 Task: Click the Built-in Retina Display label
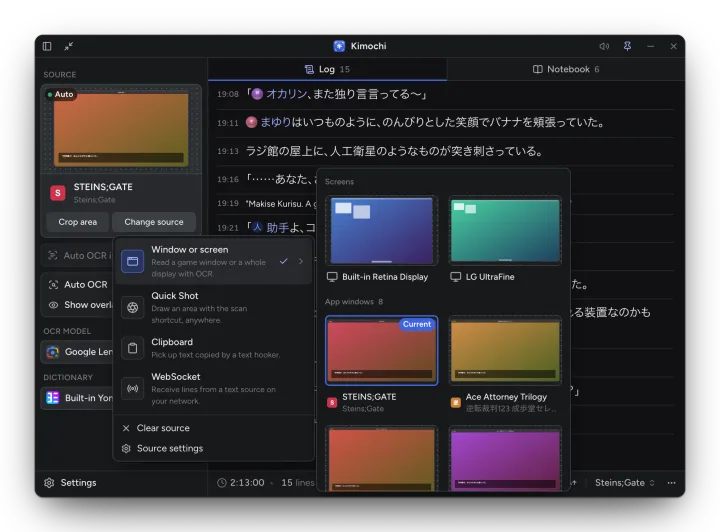tap(385, 277)
